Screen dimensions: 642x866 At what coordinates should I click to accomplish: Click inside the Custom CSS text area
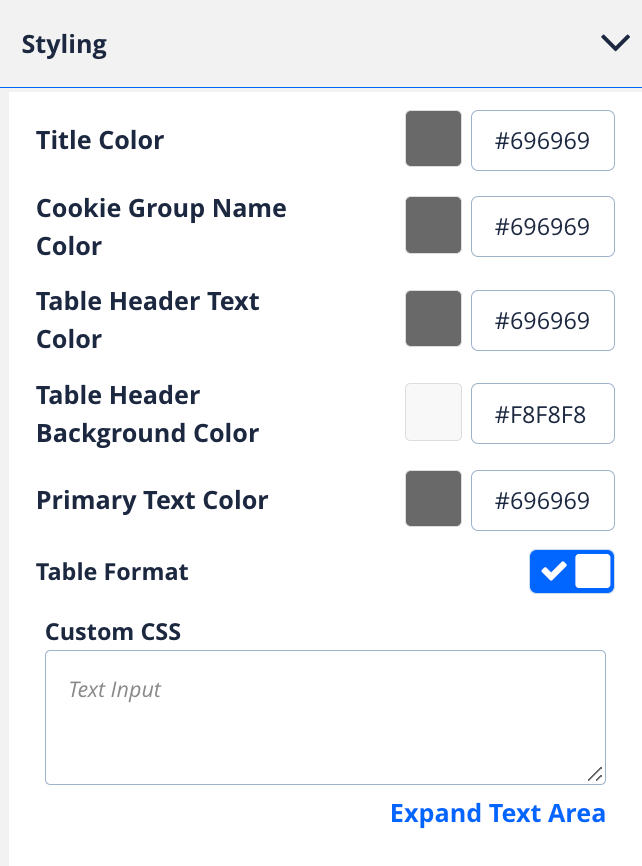coord(325,717)
